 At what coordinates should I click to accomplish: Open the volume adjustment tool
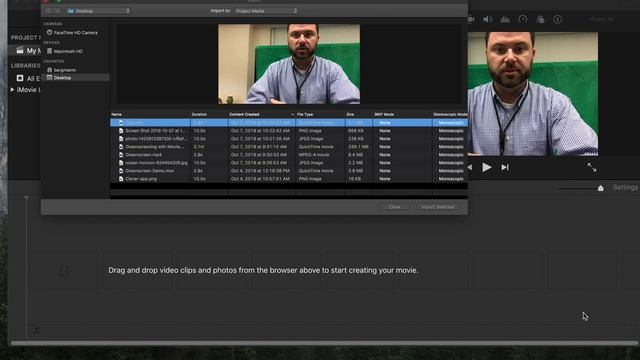487,19
